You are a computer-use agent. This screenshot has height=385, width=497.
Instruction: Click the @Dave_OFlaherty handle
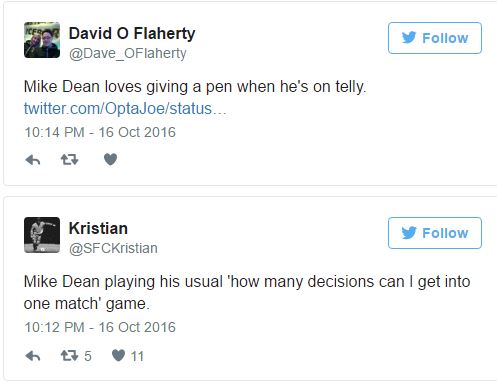point(128,54)
